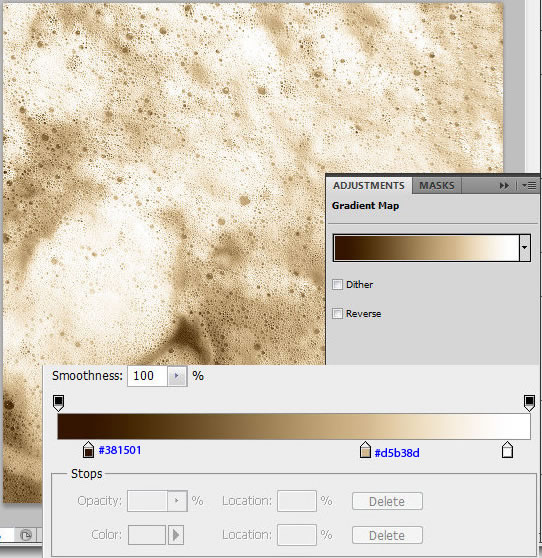The width and height of the screenshot is (542, 558).
Task: Open the gradient picker dropdown arrow
Action: tap(525, 248)
